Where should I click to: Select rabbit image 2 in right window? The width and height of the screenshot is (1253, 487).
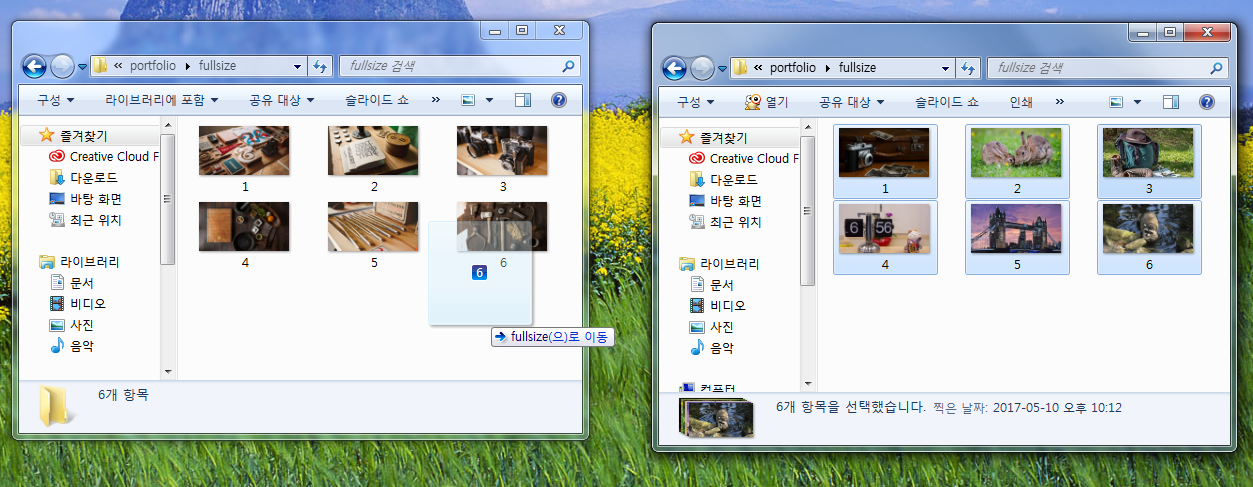tap(1016, 153)
